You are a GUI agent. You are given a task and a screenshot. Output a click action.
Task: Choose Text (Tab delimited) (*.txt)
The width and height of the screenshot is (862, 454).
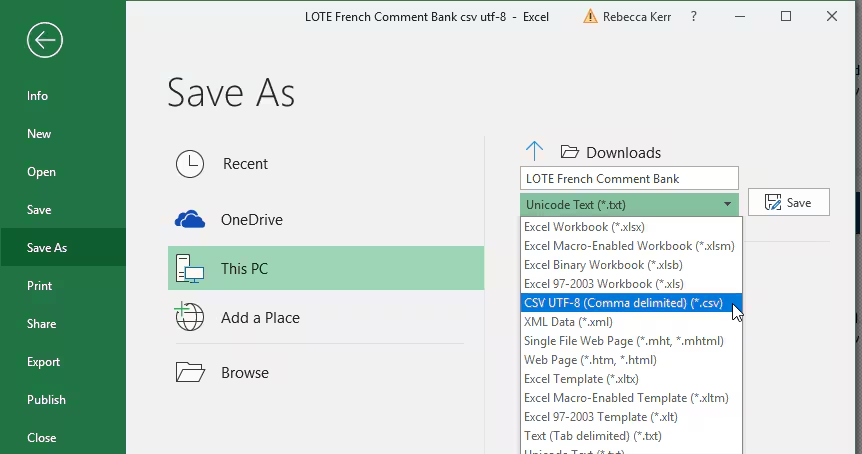631,436
